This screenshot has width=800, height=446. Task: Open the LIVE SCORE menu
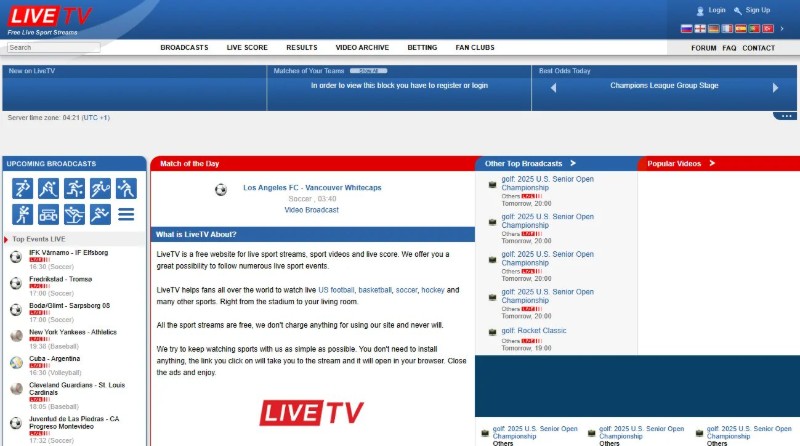[247, 47]
